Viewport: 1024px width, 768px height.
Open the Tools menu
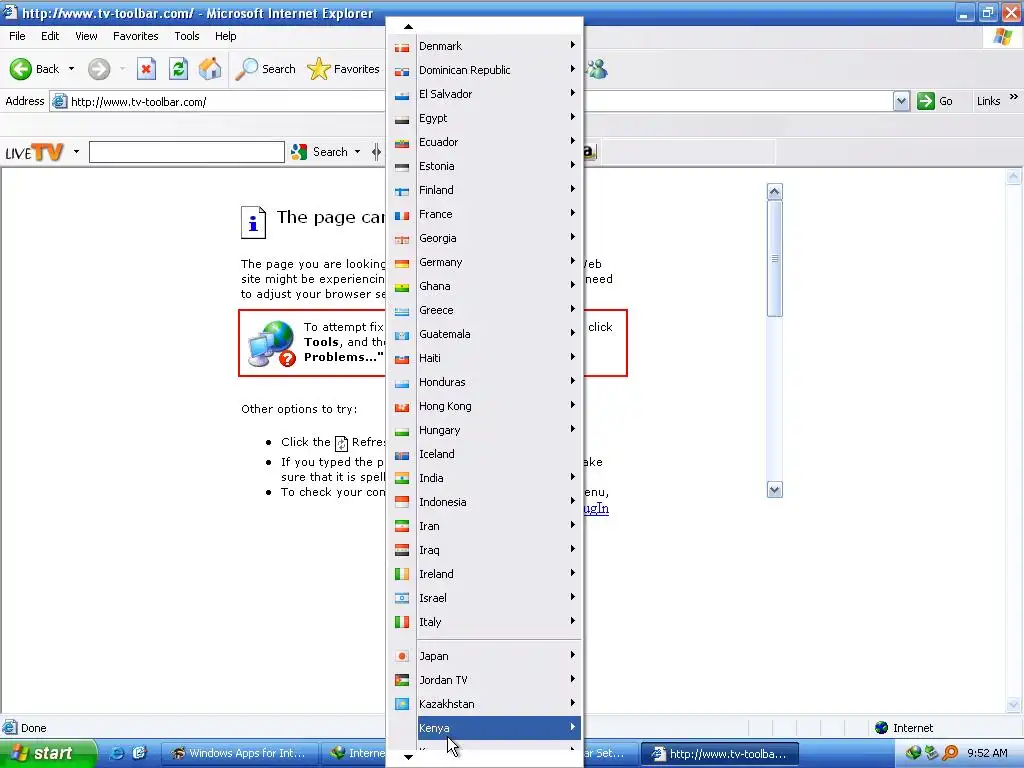pos(187,36)
